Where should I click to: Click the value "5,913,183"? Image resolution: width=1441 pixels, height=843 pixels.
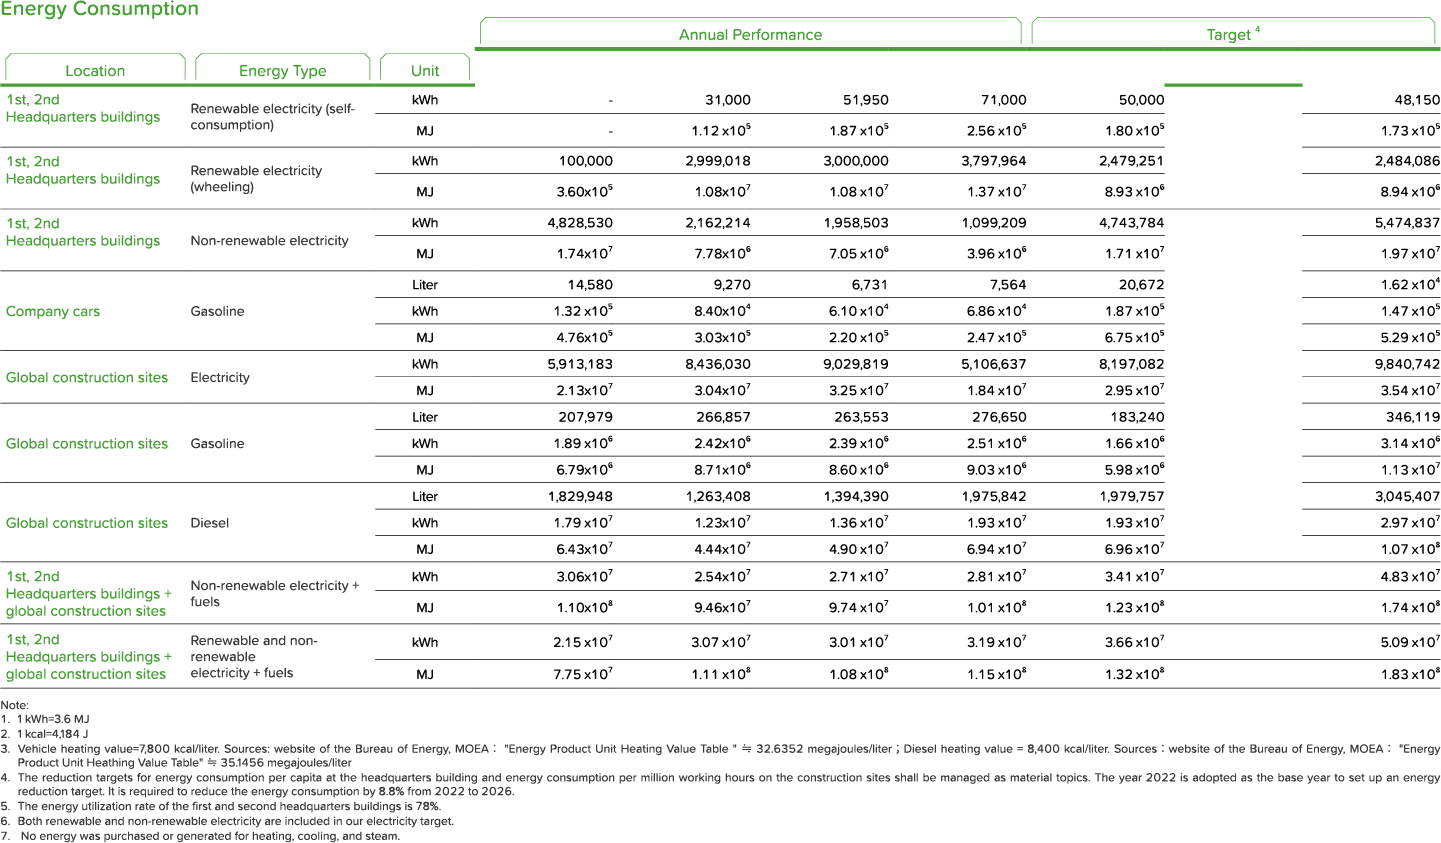(580, 364)
